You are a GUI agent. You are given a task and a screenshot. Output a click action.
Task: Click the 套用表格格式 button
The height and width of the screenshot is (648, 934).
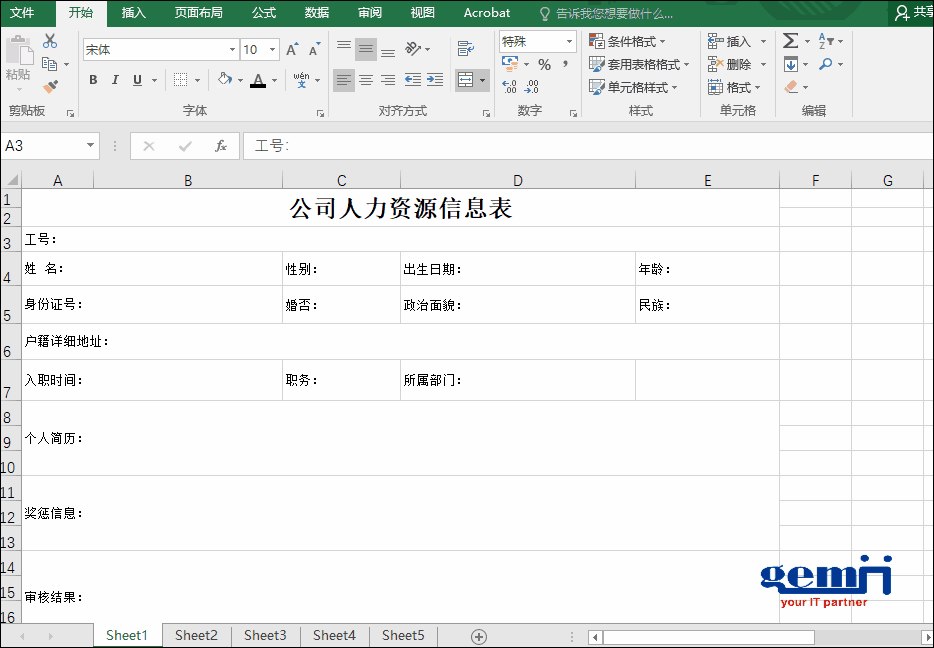coord(640,64)
